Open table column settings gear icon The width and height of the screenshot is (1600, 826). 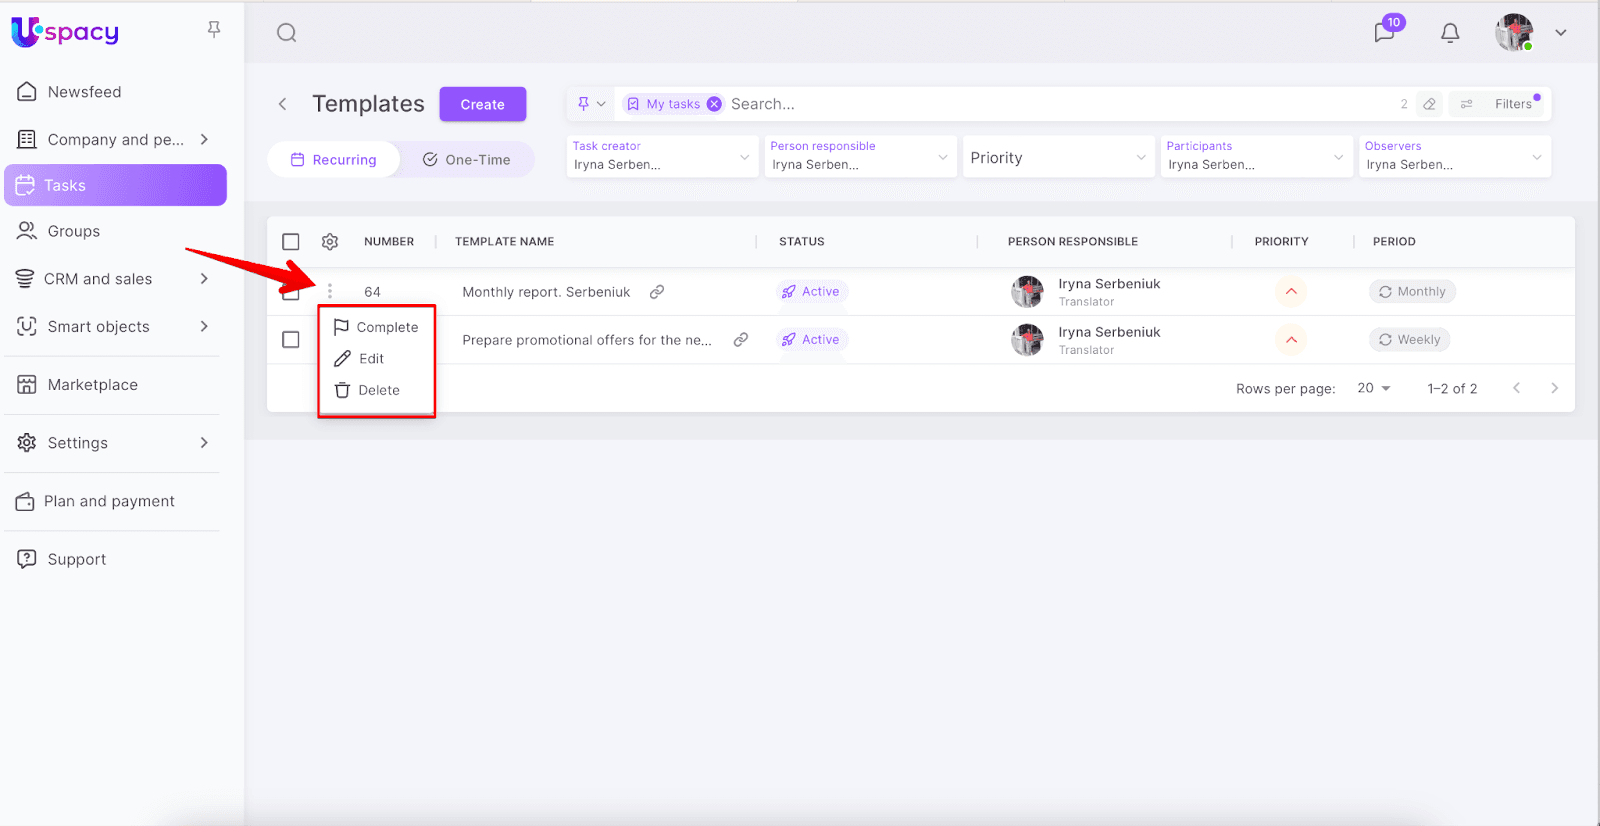click(330, 242)
